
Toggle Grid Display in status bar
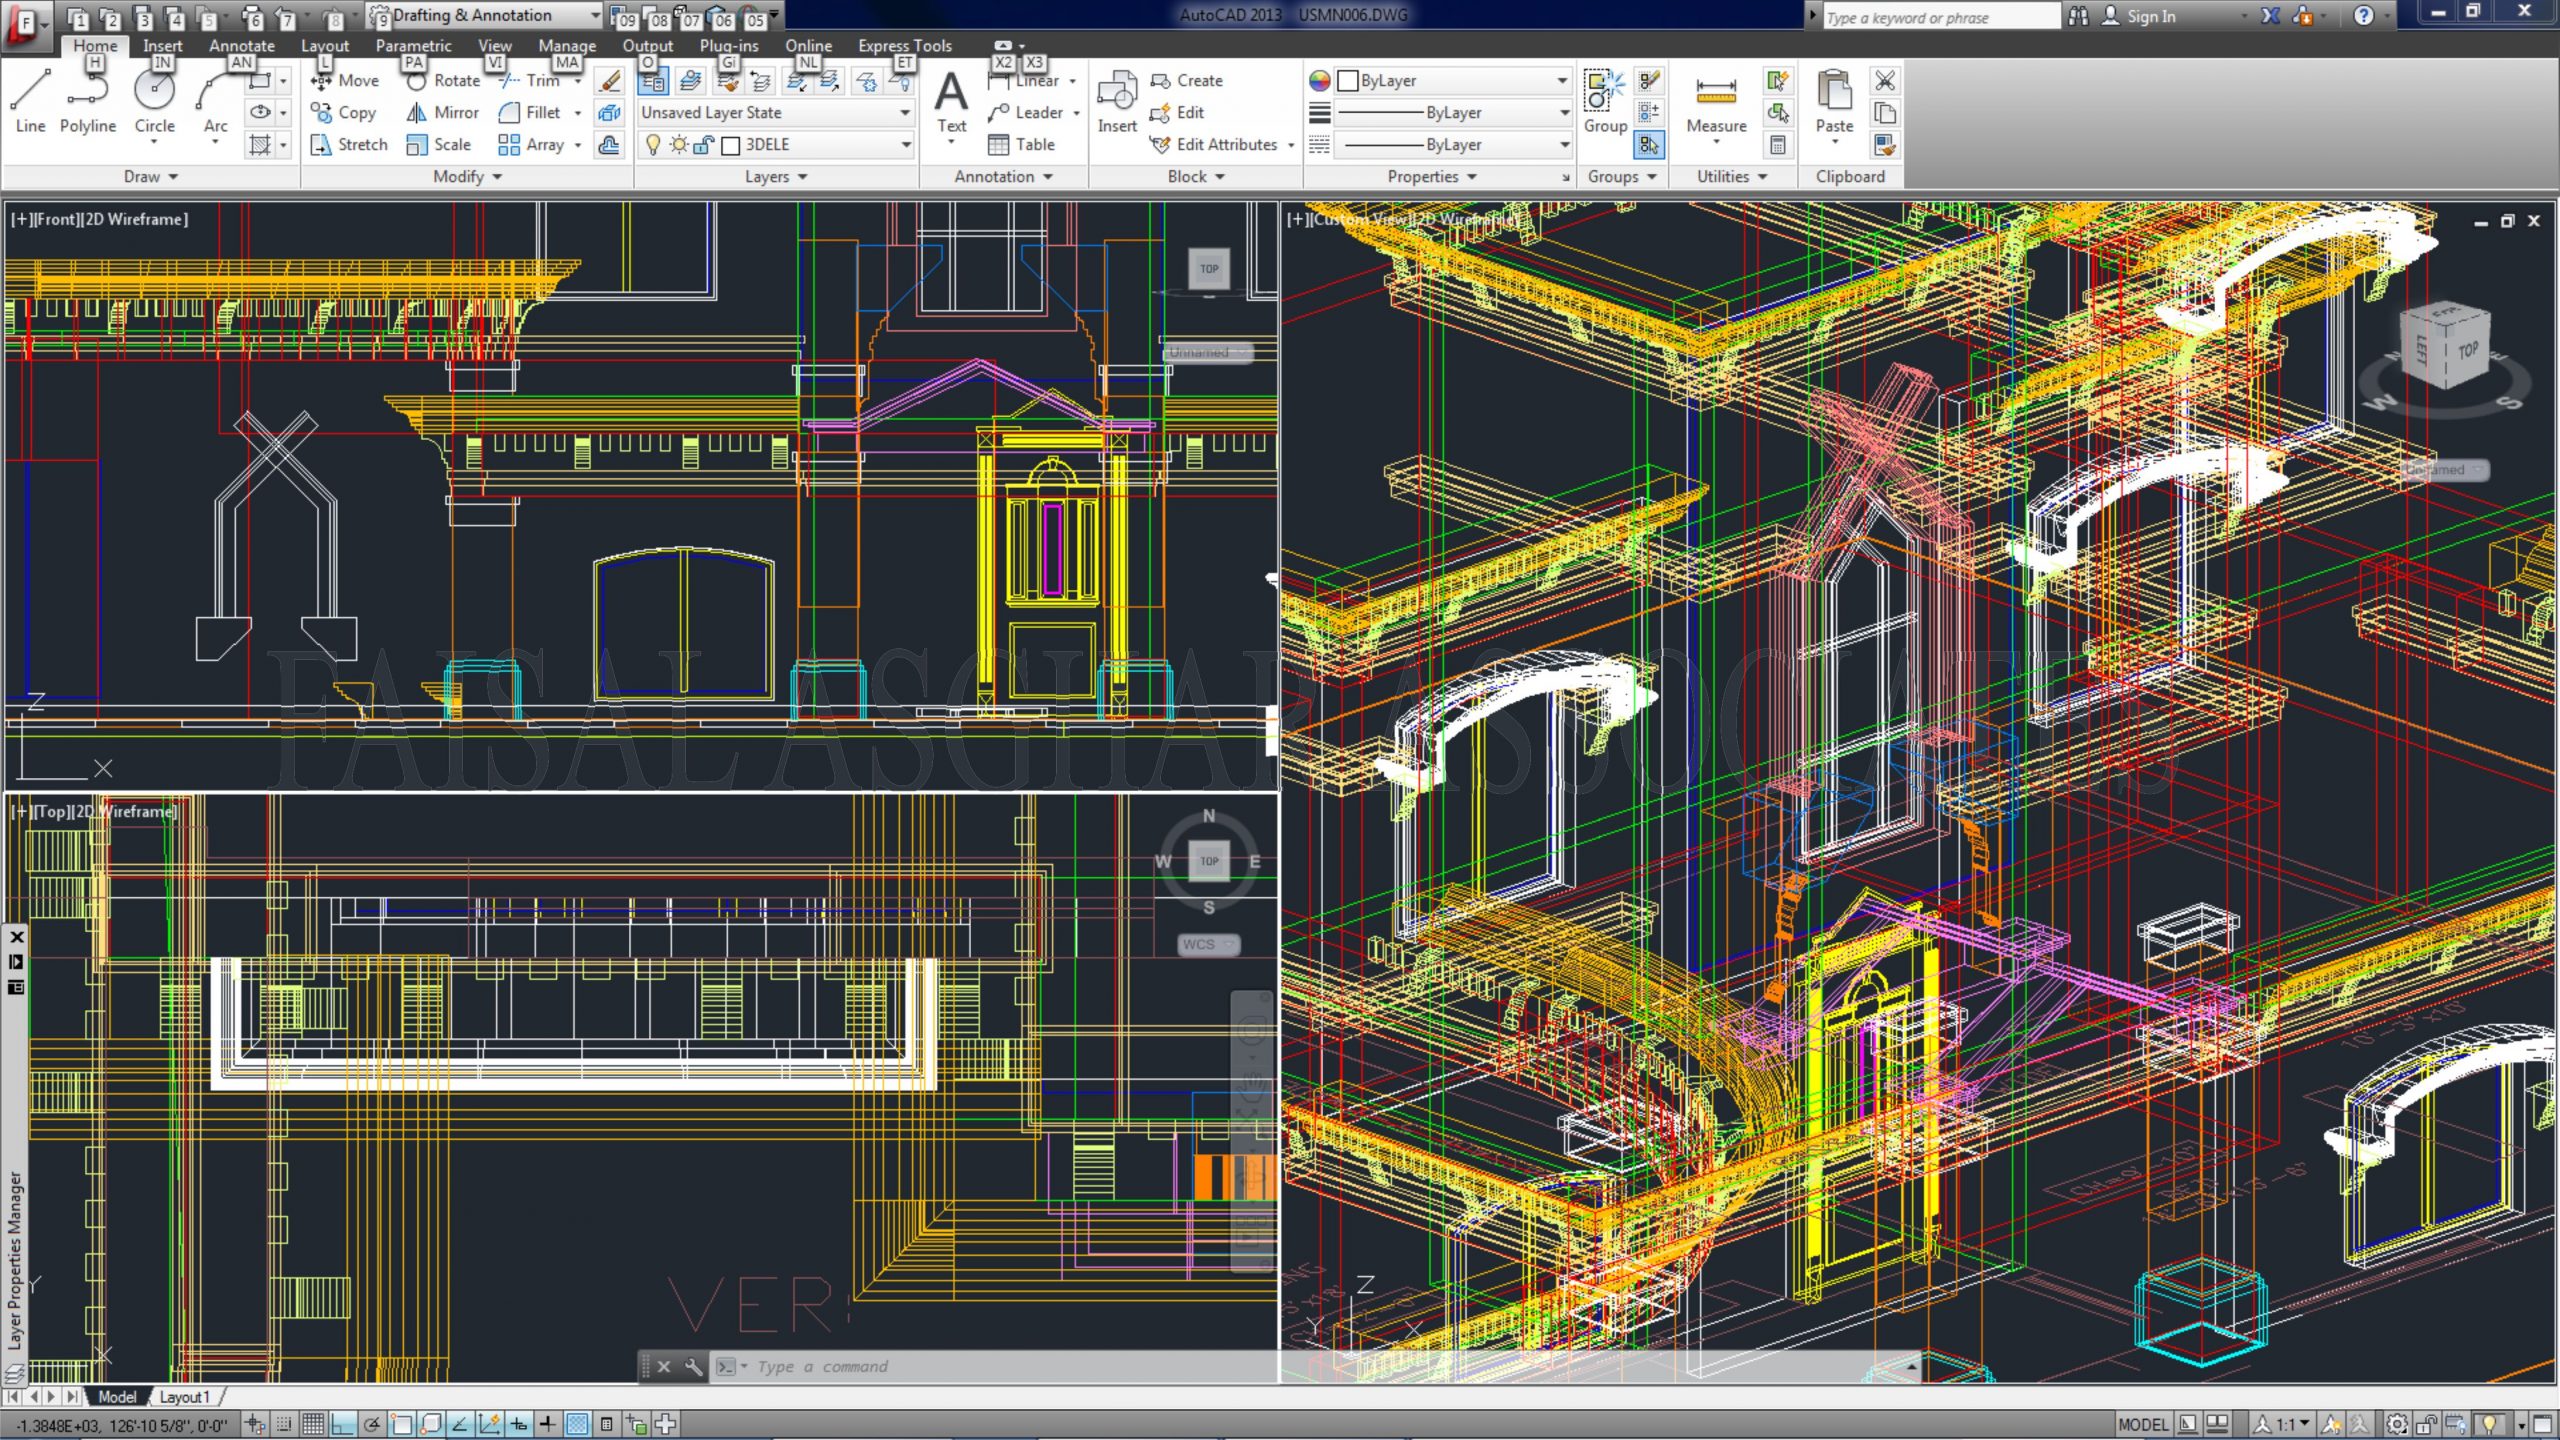[x=313, y=1424]
